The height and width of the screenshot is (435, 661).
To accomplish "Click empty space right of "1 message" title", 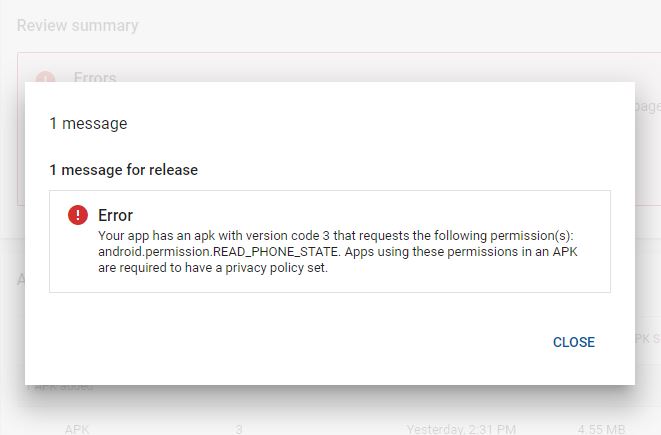I will point(380,124).
